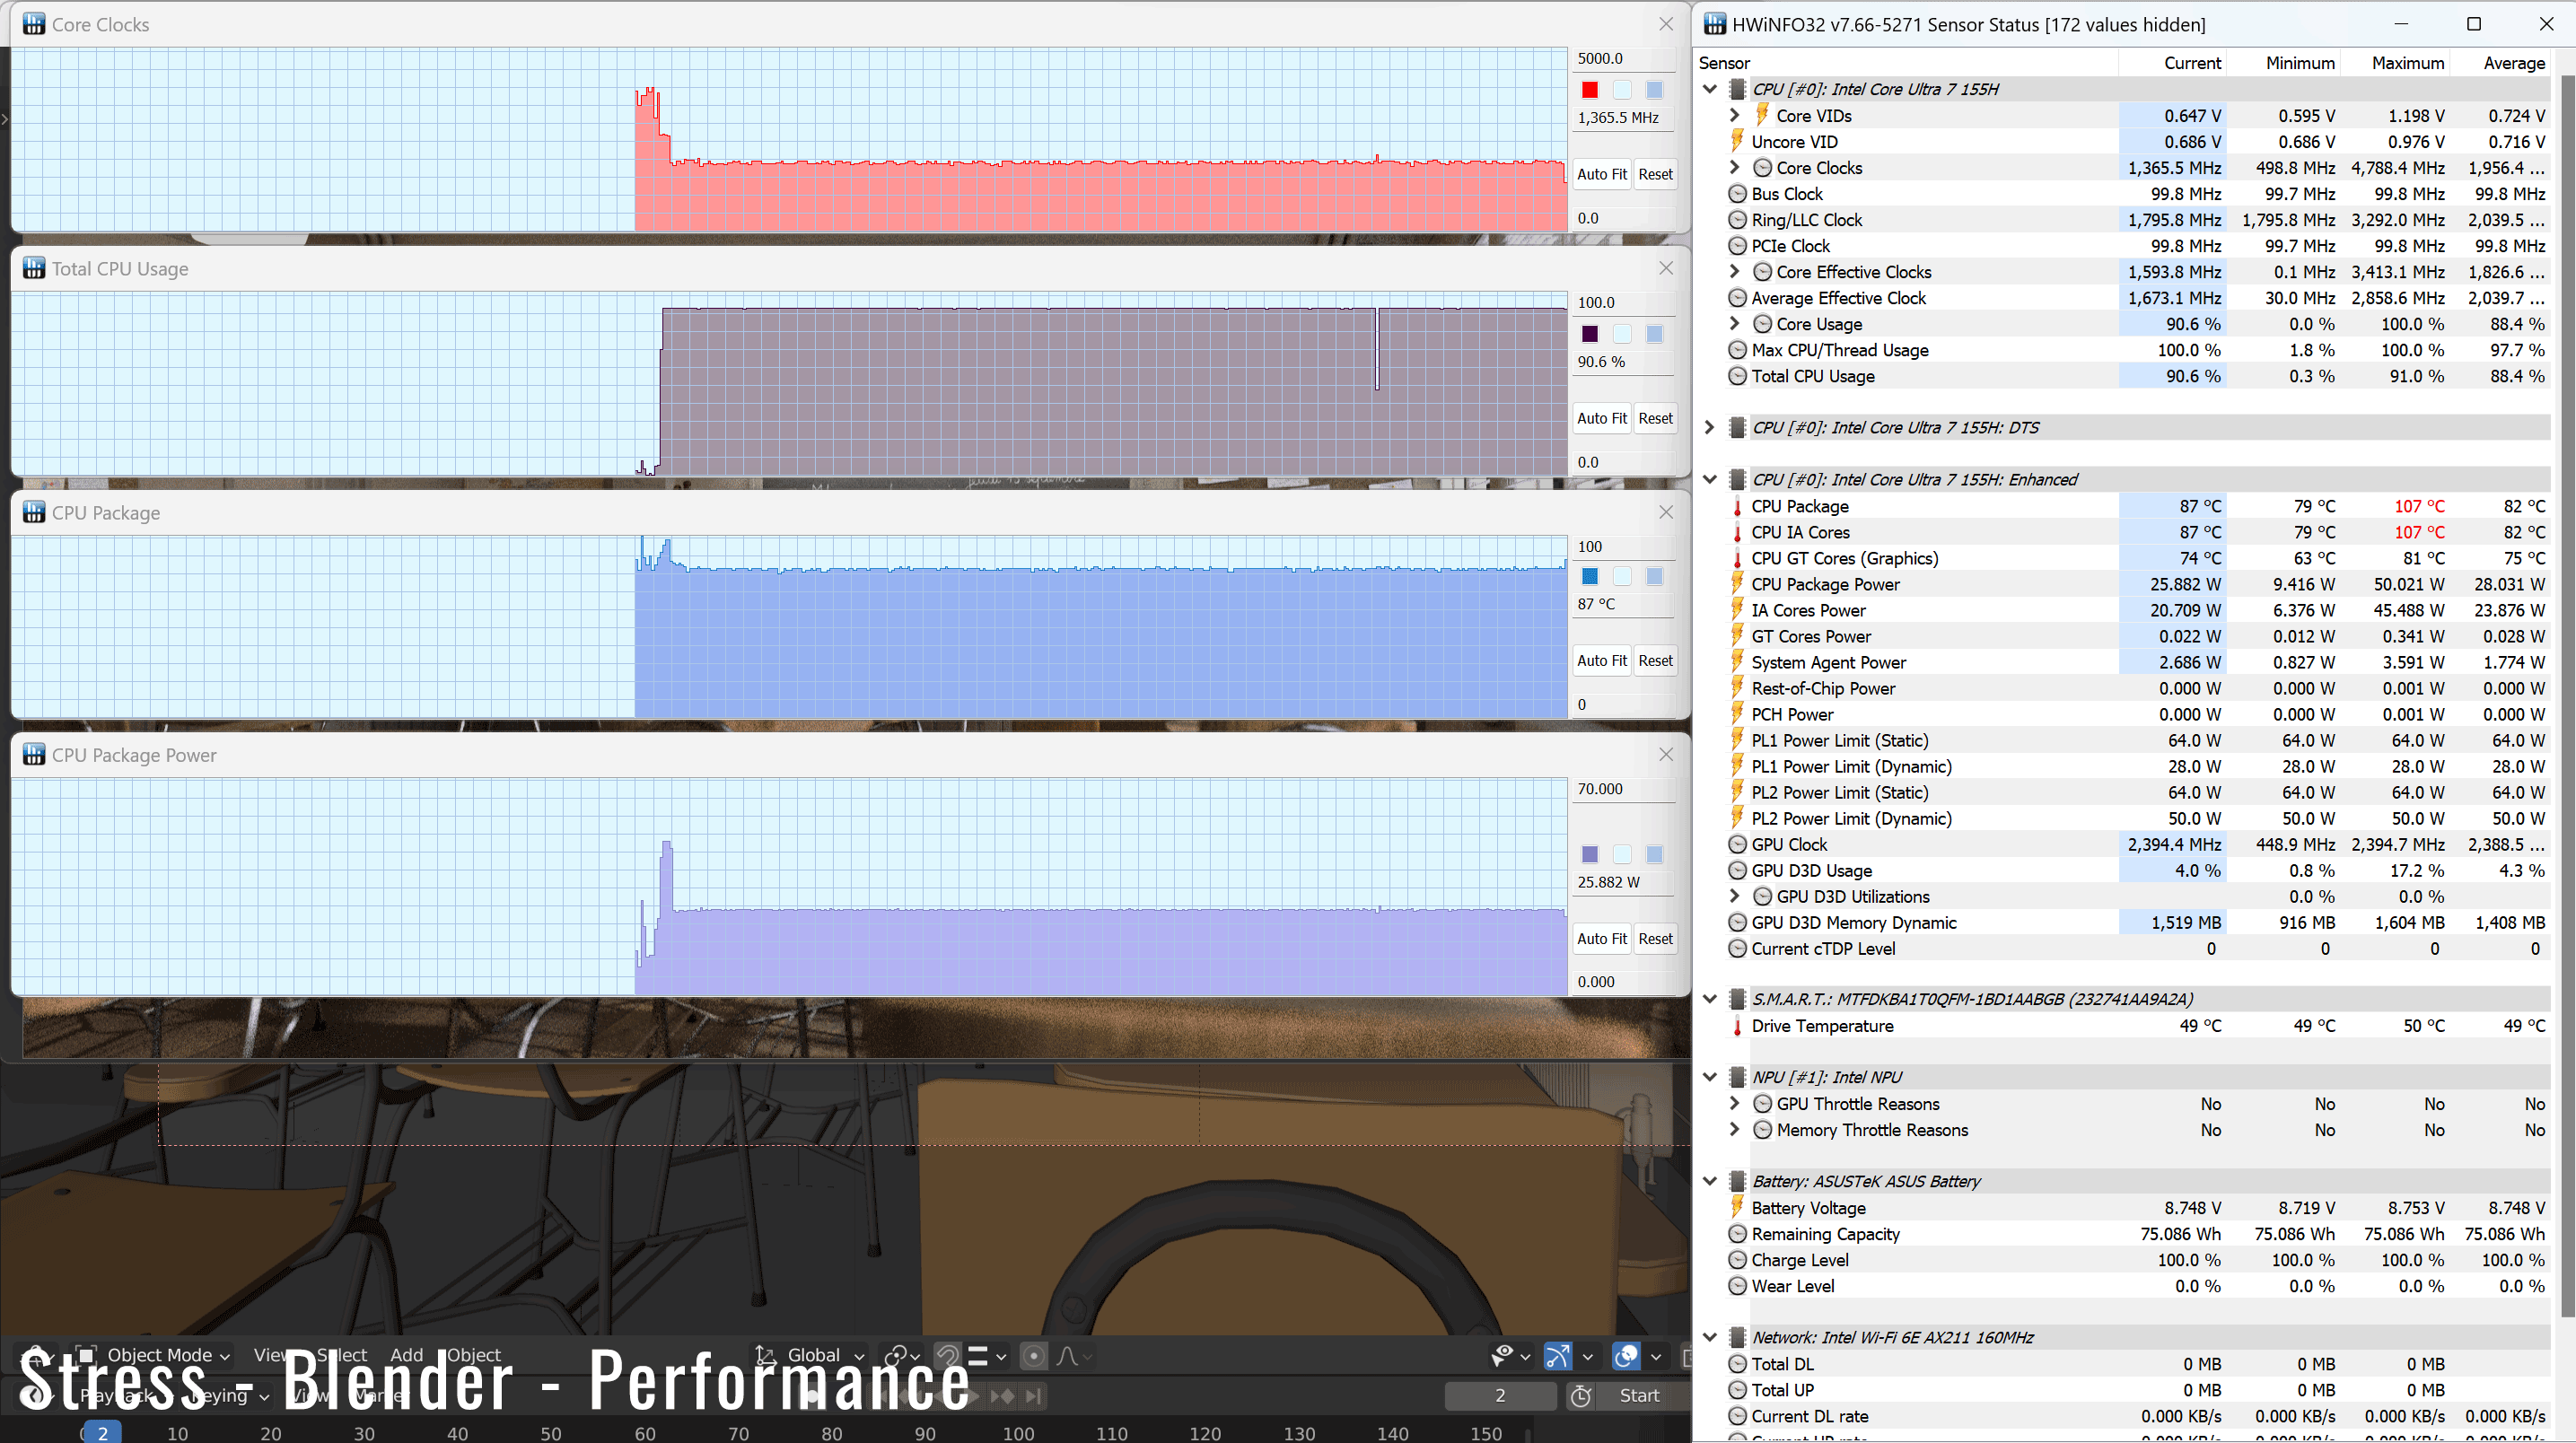
Task: Expand the GPU D3D Utilizations row
Action: point(1735,896)
